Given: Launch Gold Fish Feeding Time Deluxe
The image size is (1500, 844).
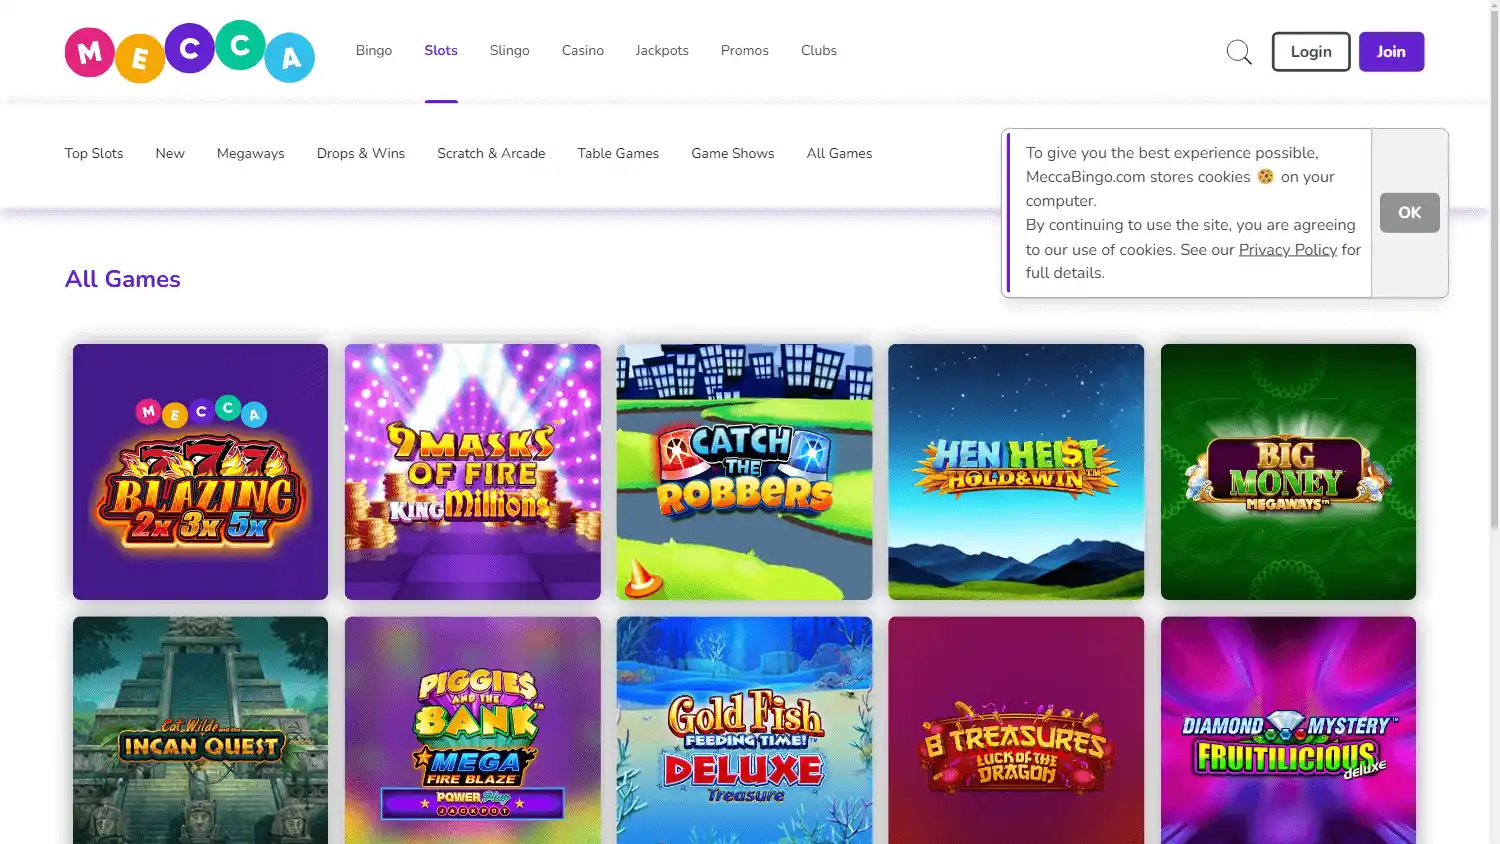Looking at the screenshot, I should [x=745, y=730].
